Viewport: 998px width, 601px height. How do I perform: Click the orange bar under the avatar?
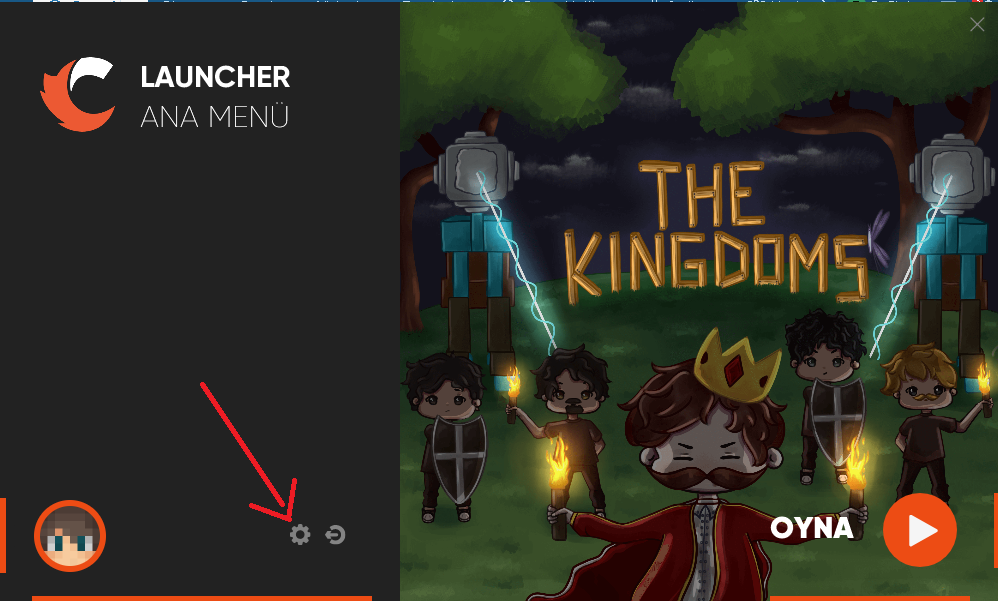pos(202,598)
